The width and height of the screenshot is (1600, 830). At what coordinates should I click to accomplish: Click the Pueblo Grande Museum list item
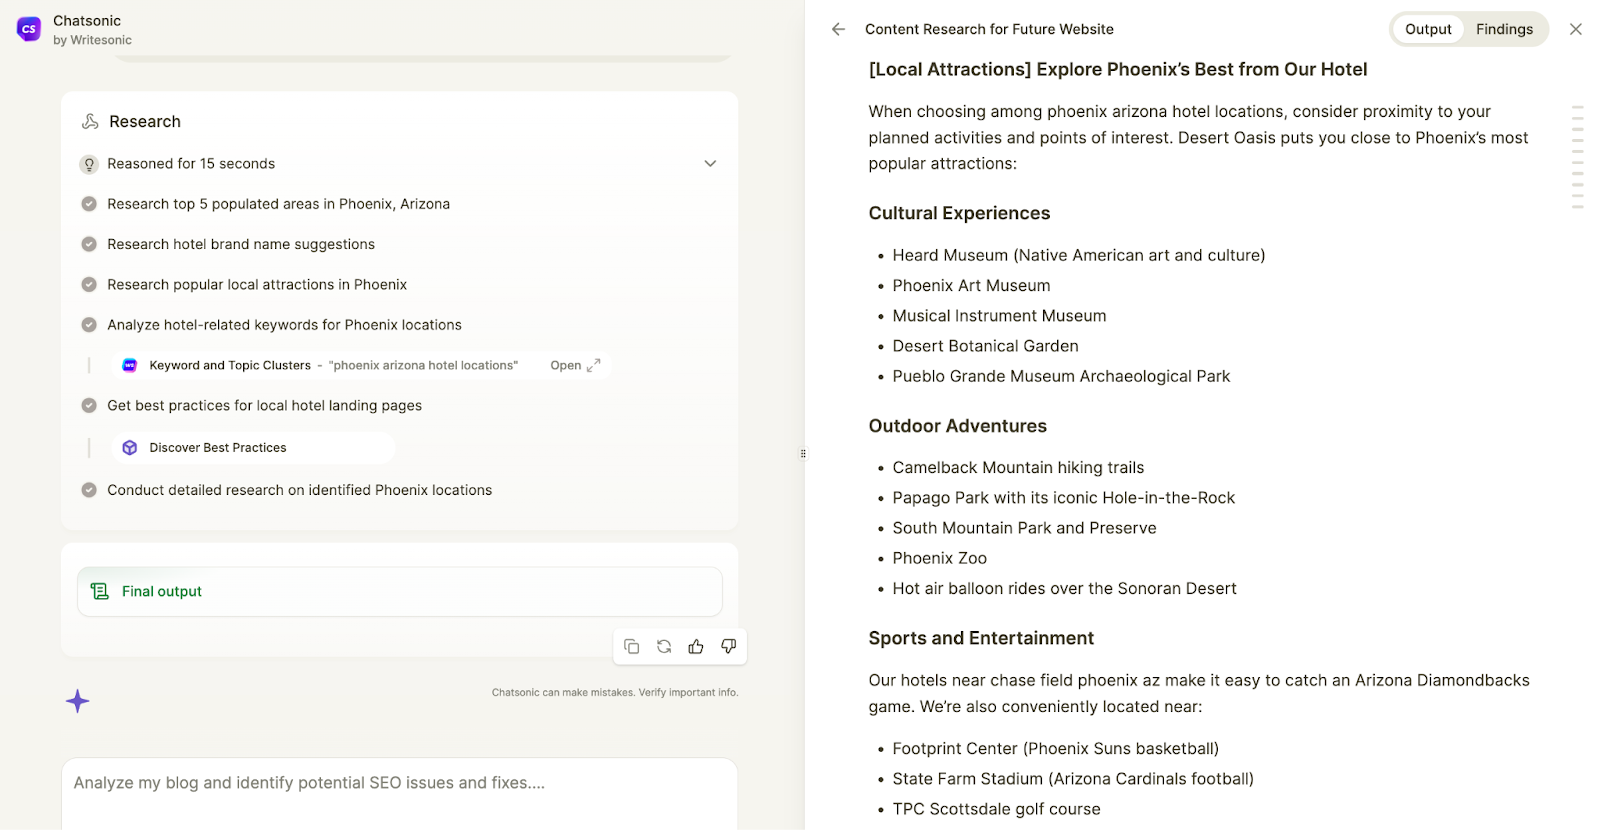[x=1061, y=376]
